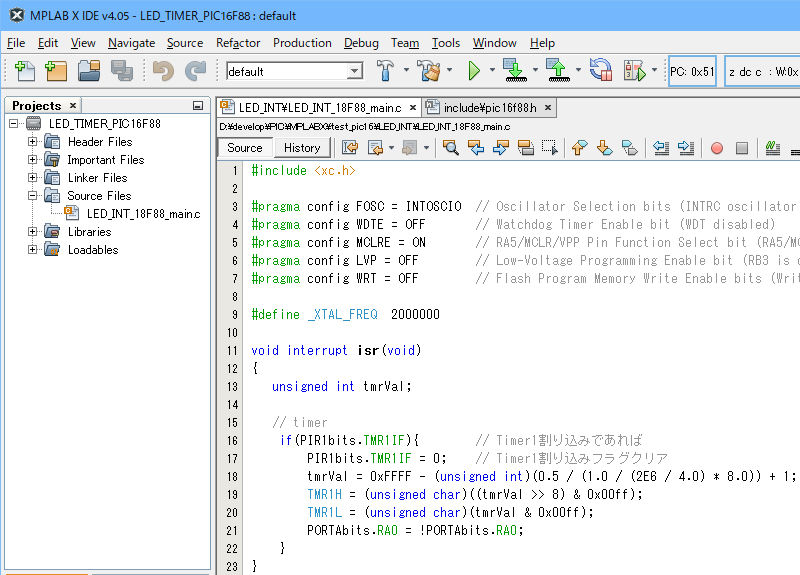Open the File menu

tap(16, 43)
